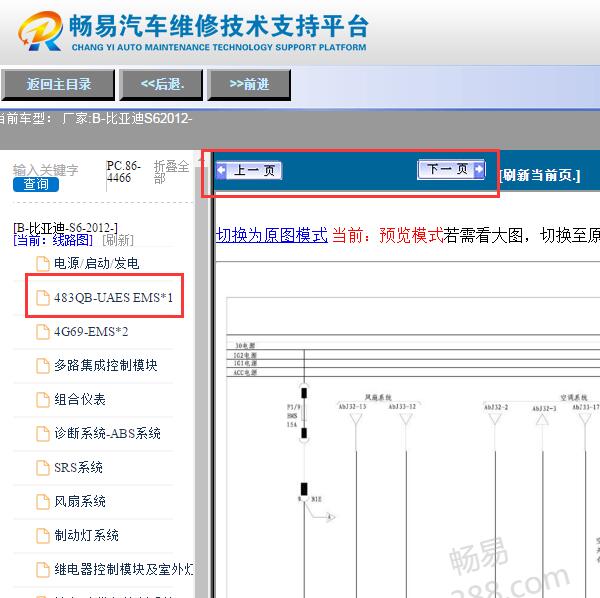The image size is (600, 598).
Task: Click the PC.86-4466 text
Action: pyautogui.click(x=124, y=172)
